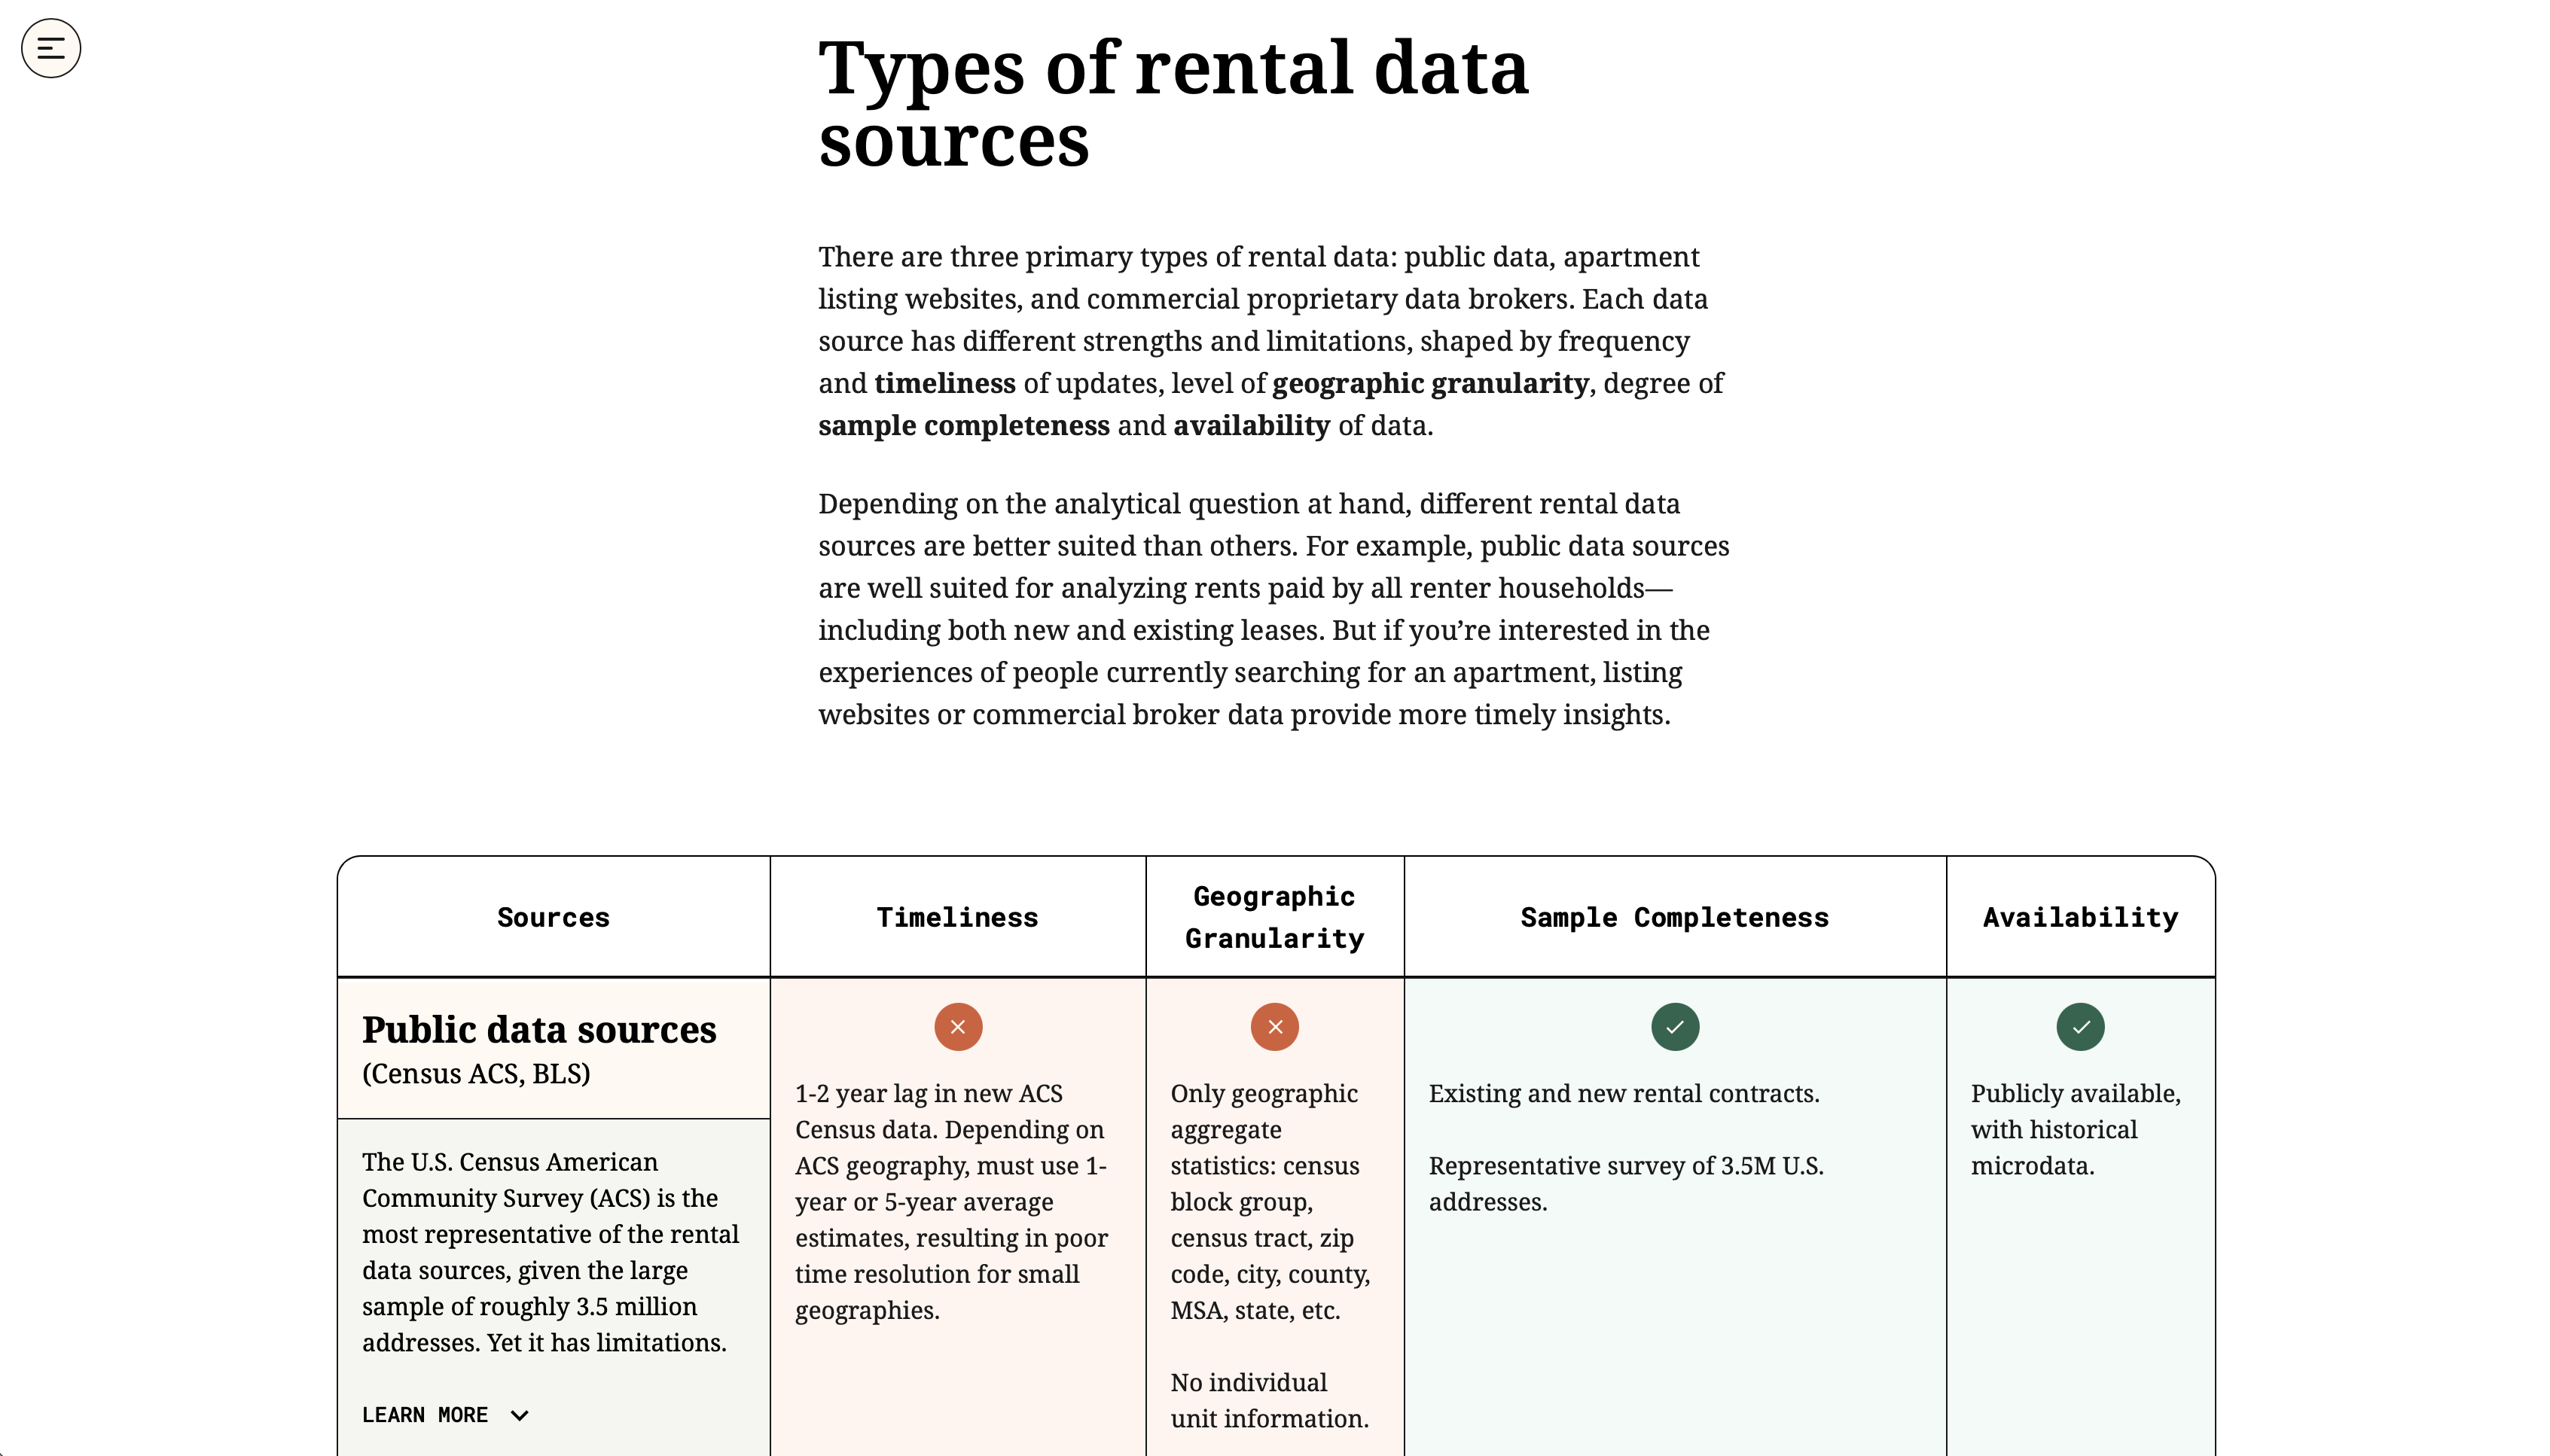2550x1456 pixels.
Task: Click the Sample Completeness column header
Action: (1674, 917)
